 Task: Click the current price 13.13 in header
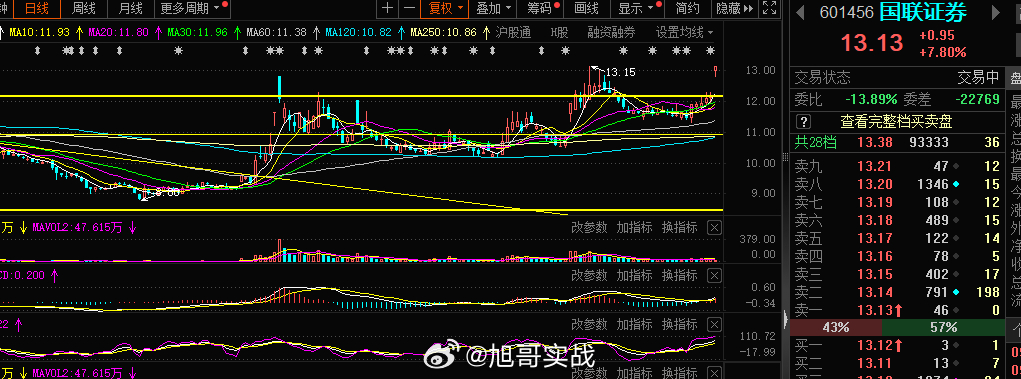pos(872,43)
